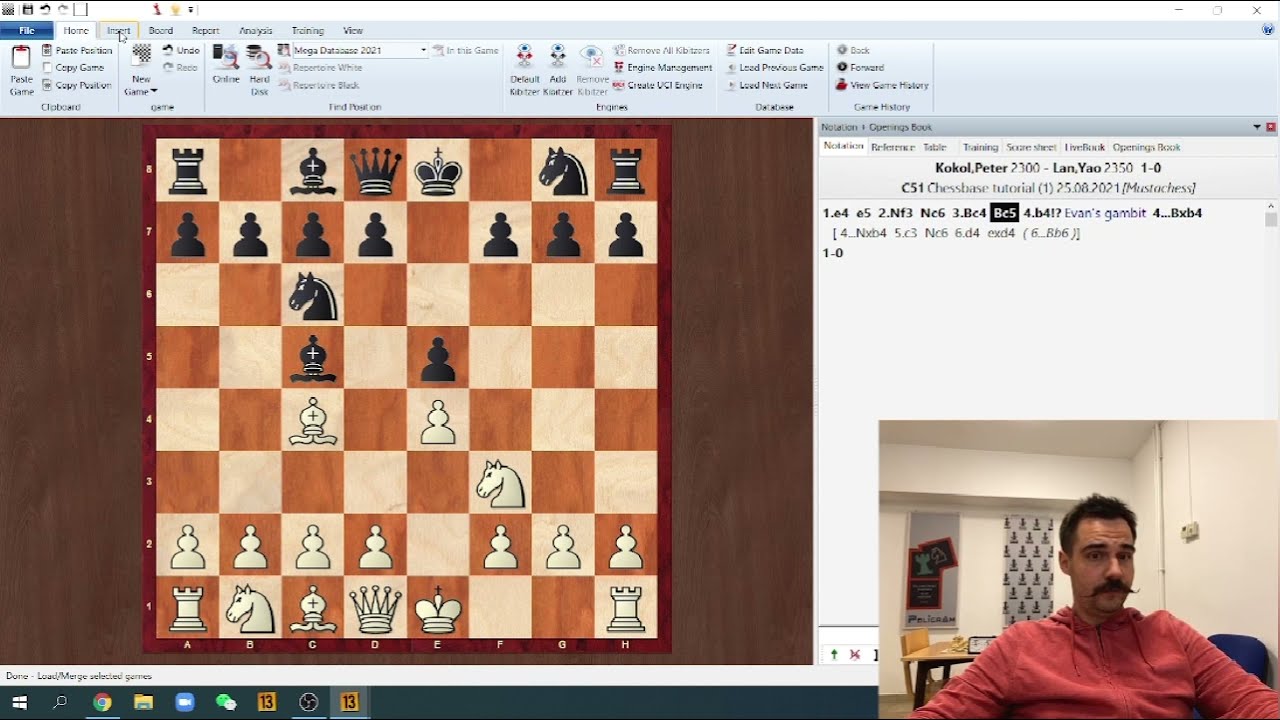Screen dimensions: 1280x720
Task: Open the notation pane dropdown arrow
Action: click(x=1257, y=127)
